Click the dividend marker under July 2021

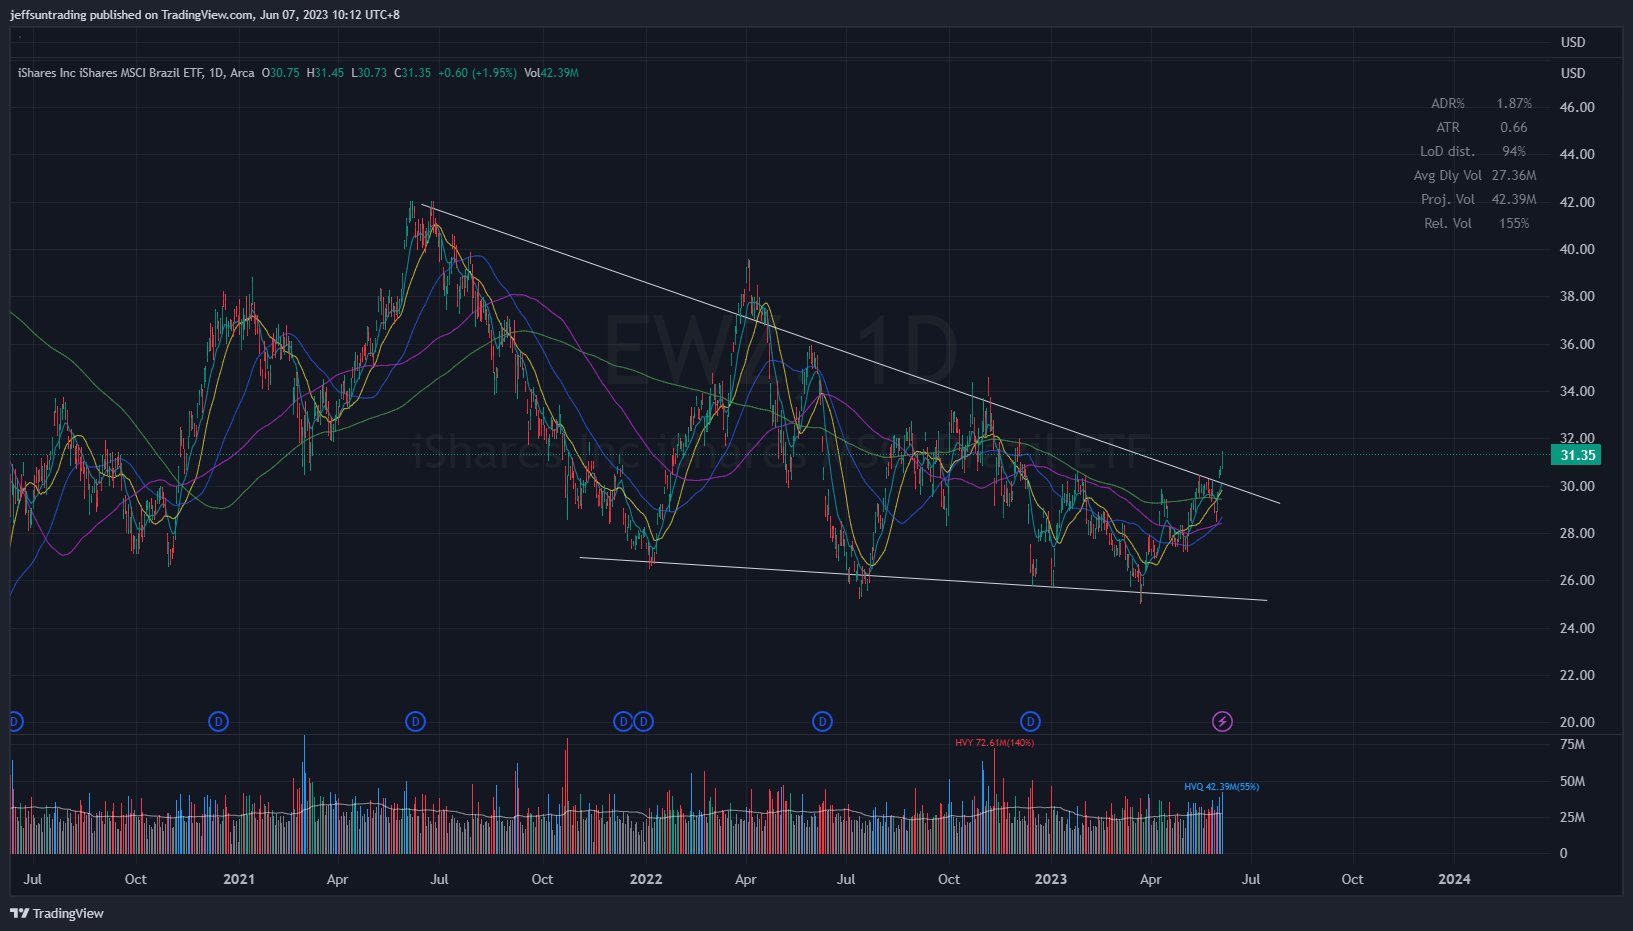pos(415,721)
